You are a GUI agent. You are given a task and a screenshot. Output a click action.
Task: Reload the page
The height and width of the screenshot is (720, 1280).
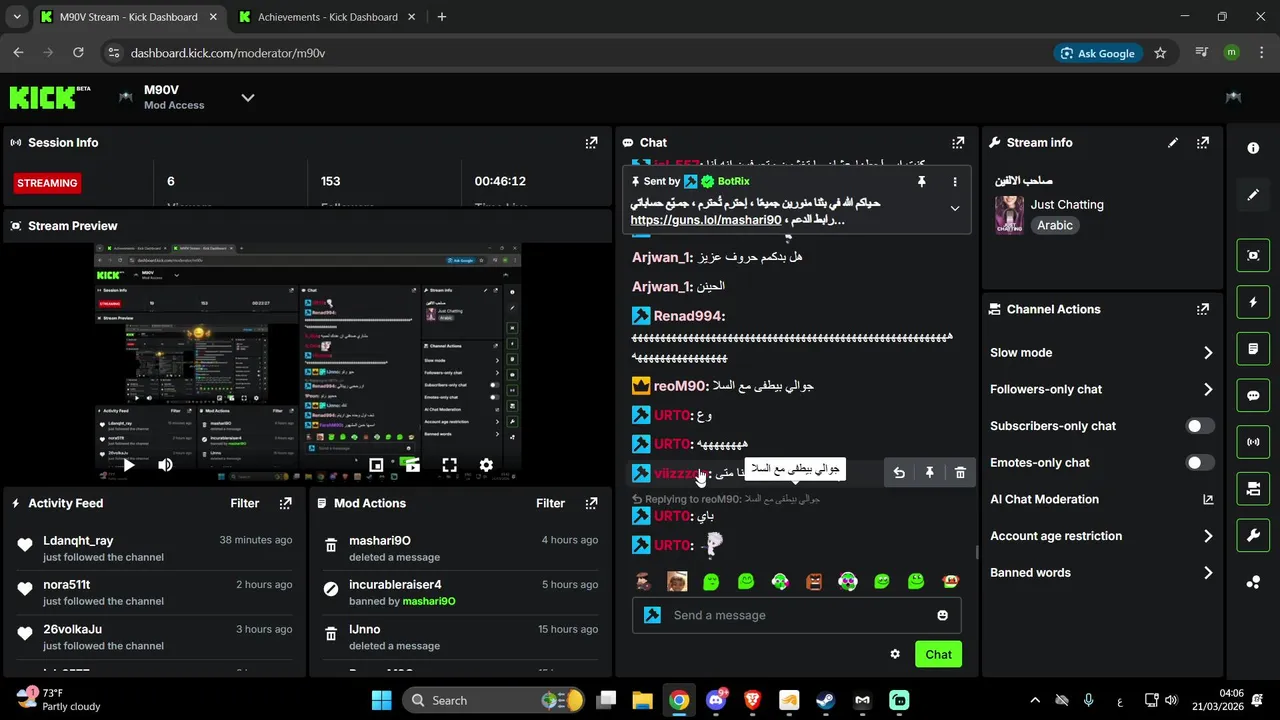(x=76, y=53)
